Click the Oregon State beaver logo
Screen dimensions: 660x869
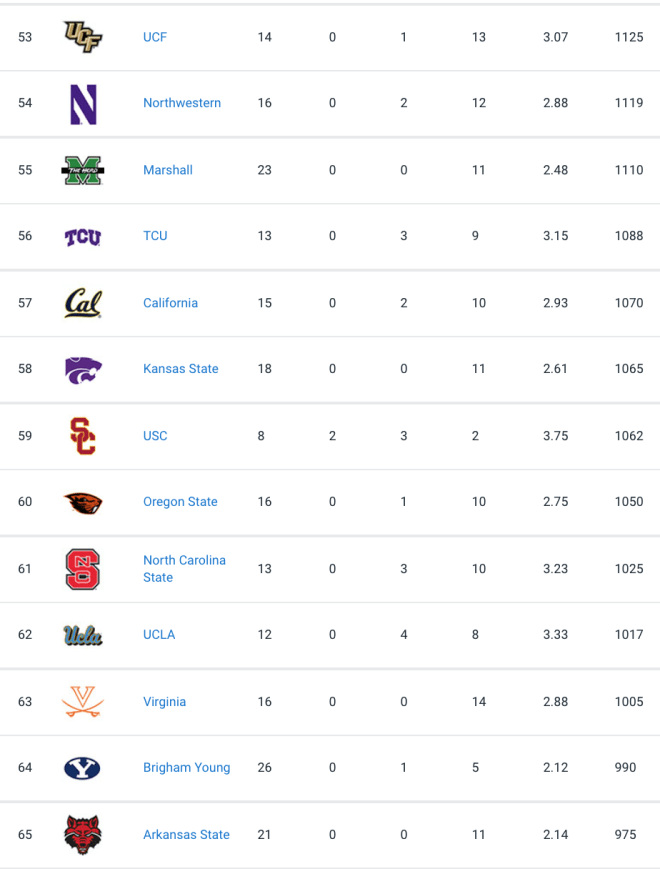click(x=83, y=503)
